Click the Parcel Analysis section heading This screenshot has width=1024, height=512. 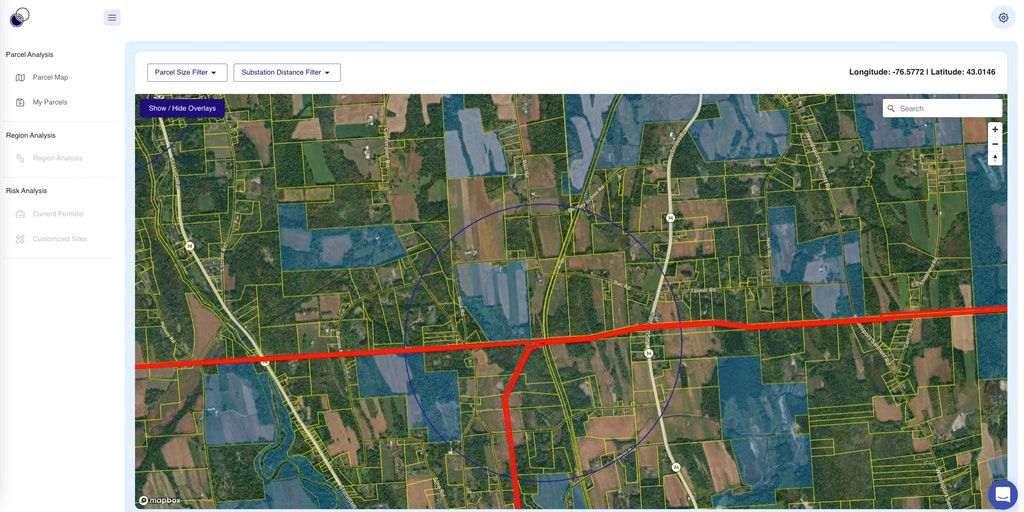pos(29,55)
